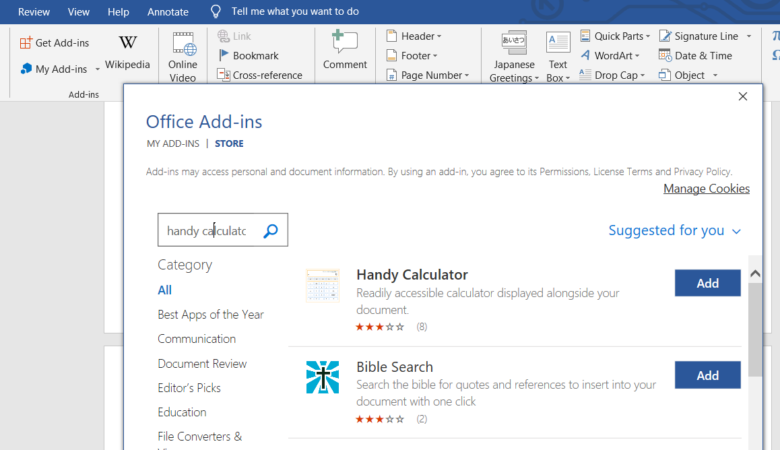Click the Handy Calculator thumbnail

(322, 285)
